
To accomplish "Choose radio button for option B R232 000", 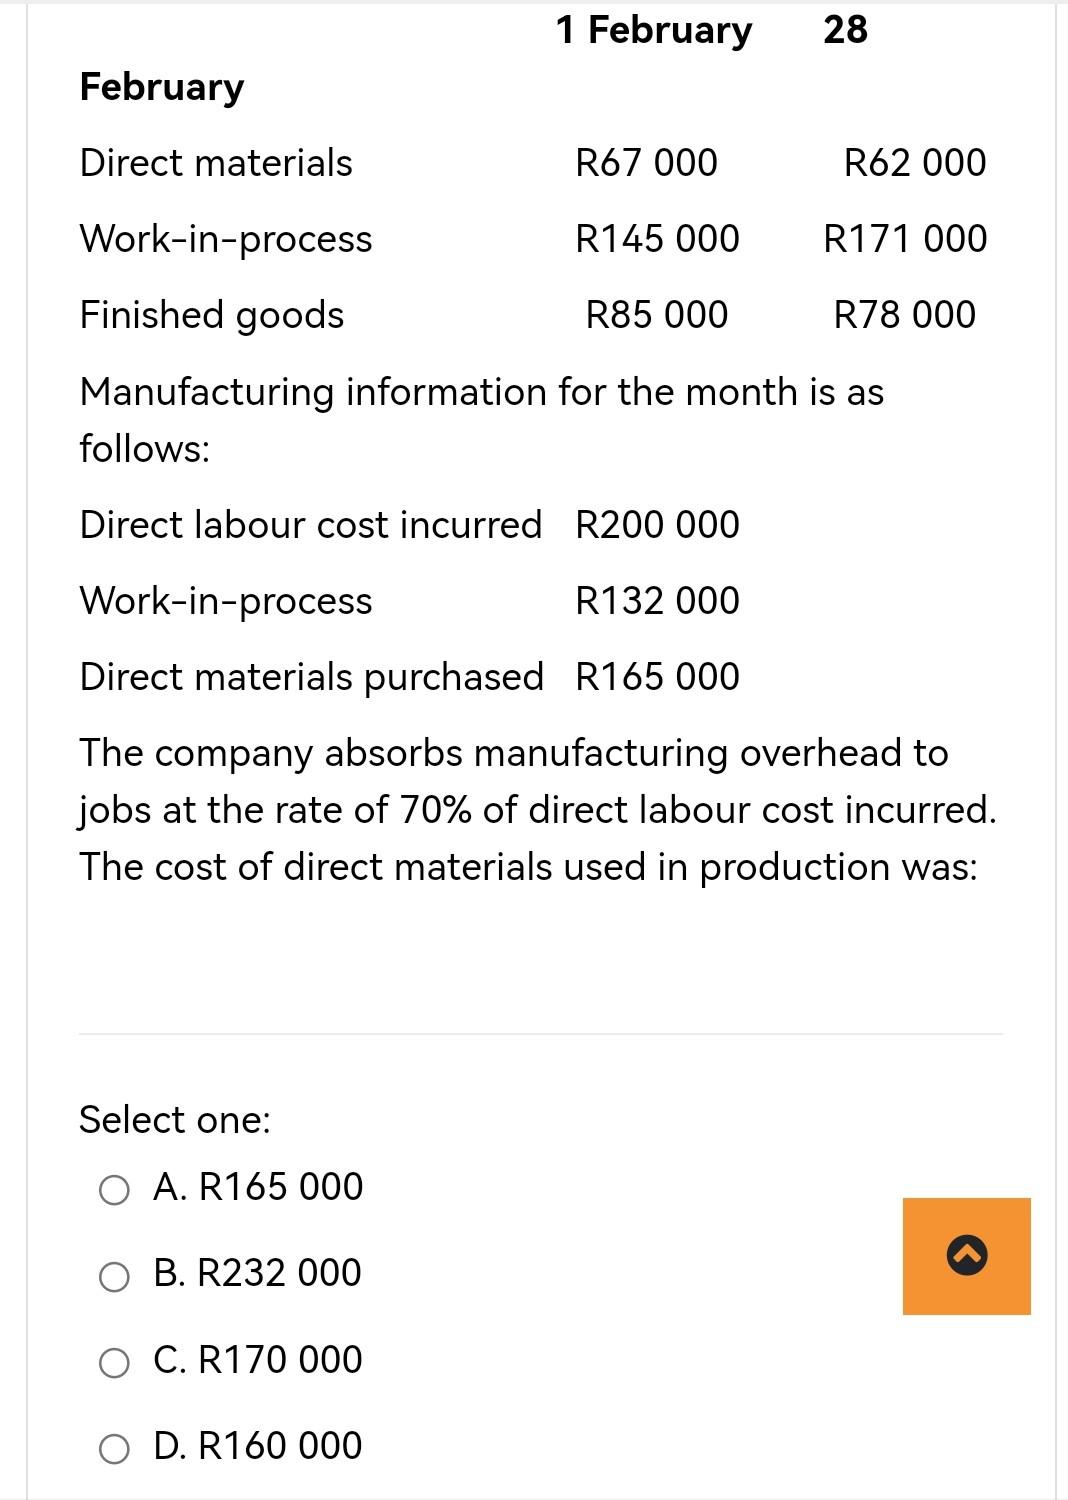I will coord(114,1276).
